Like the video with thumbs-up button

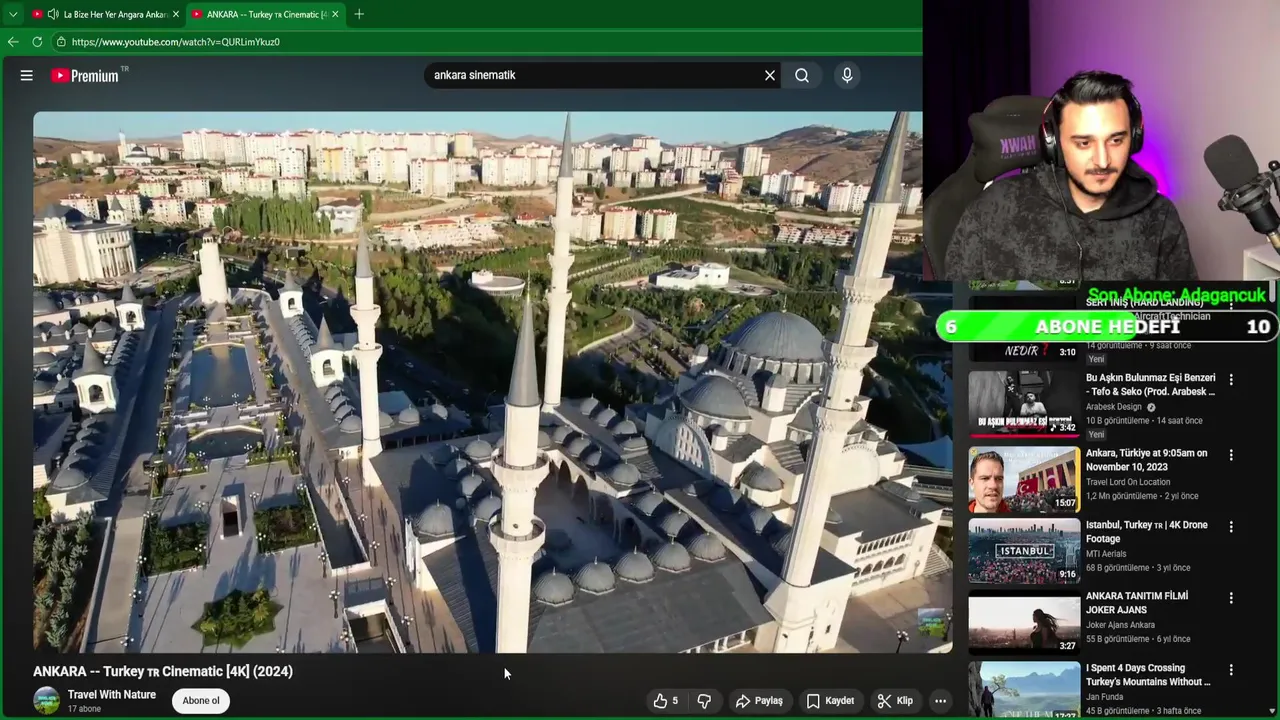pos(666,701)
